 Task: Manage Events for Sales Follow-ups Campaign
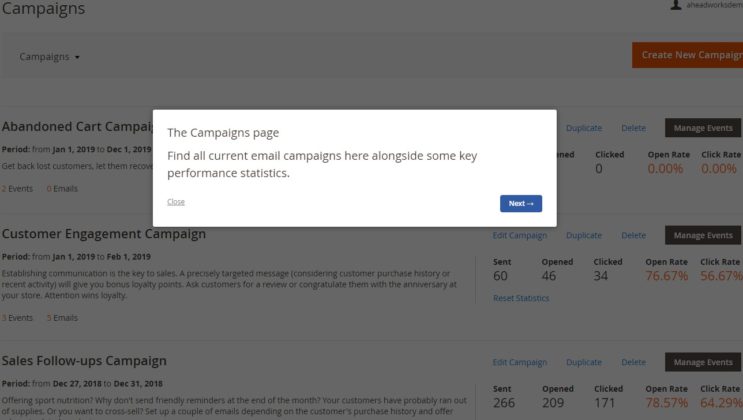click(703, 363)
